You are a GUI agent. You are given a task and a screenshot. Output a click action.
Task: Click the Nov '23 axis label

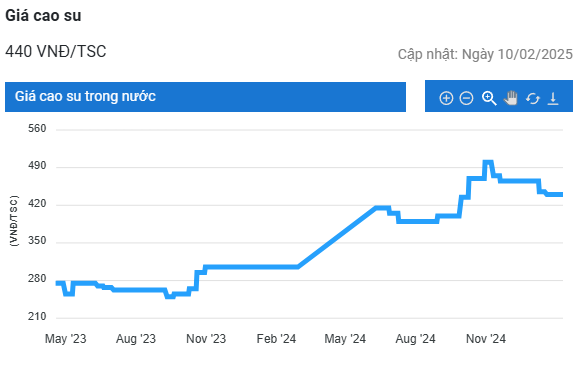coord(206,339)
